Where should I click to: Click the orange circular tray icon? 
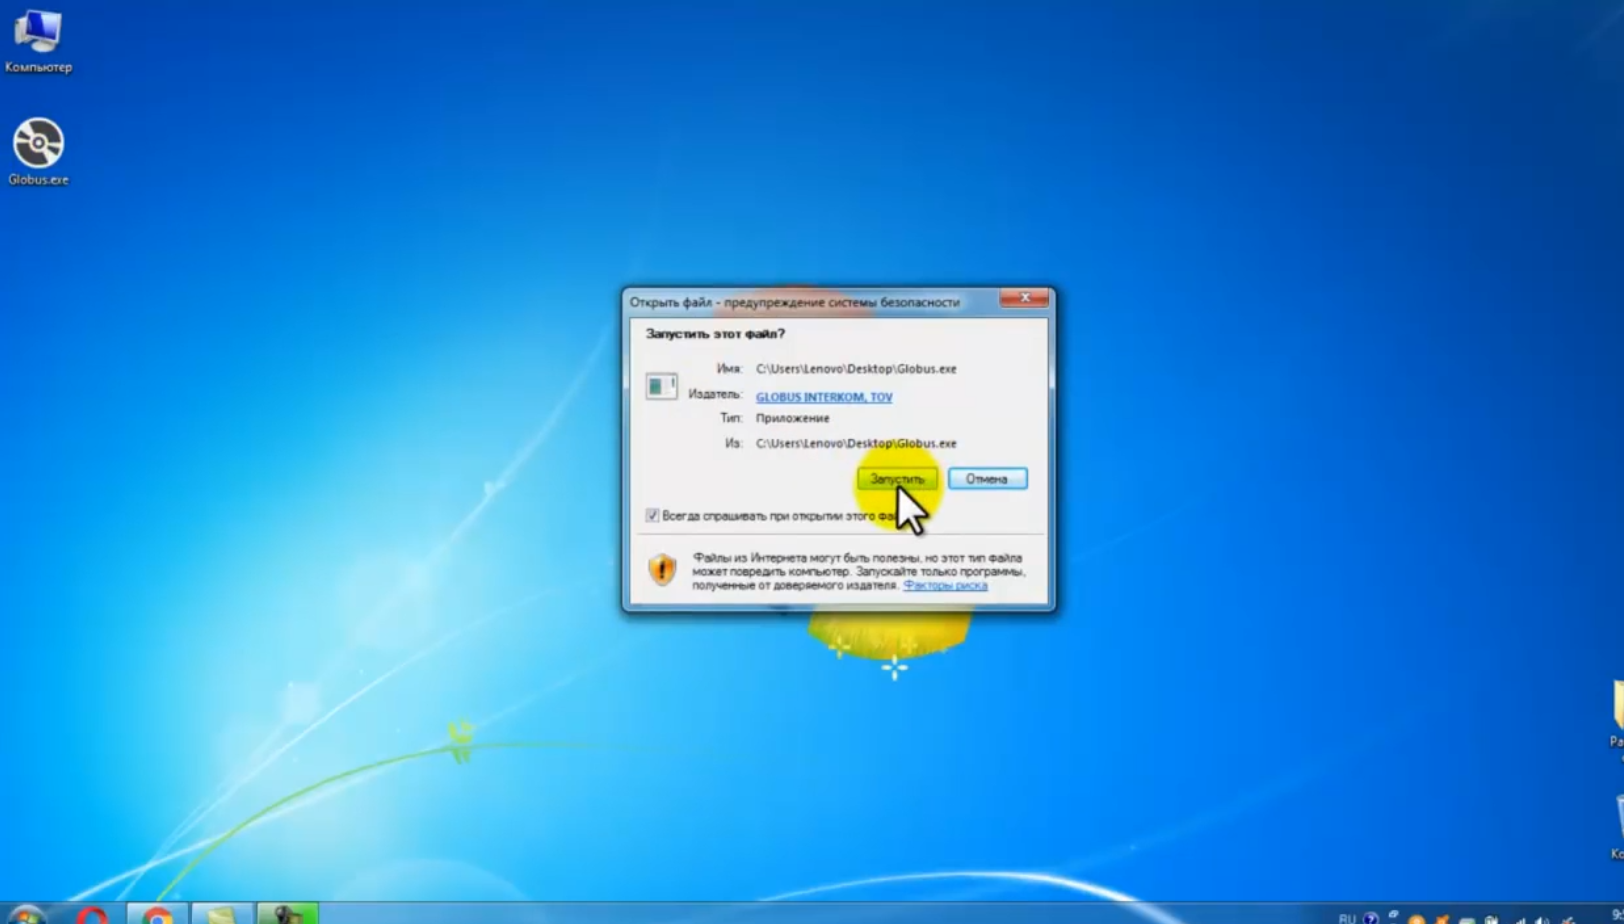1416,920
